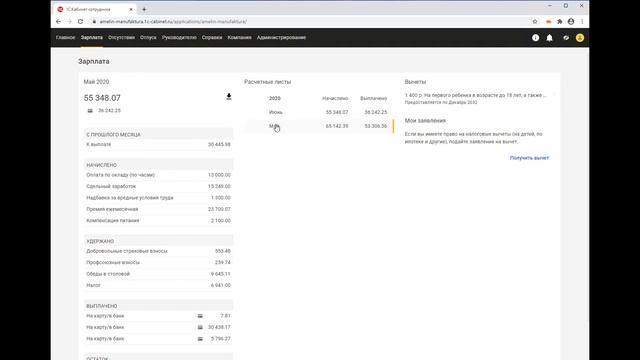Viewport: 640px width, 360px height.
Task: Minimize the browser window
Action: tap(550, 6)
